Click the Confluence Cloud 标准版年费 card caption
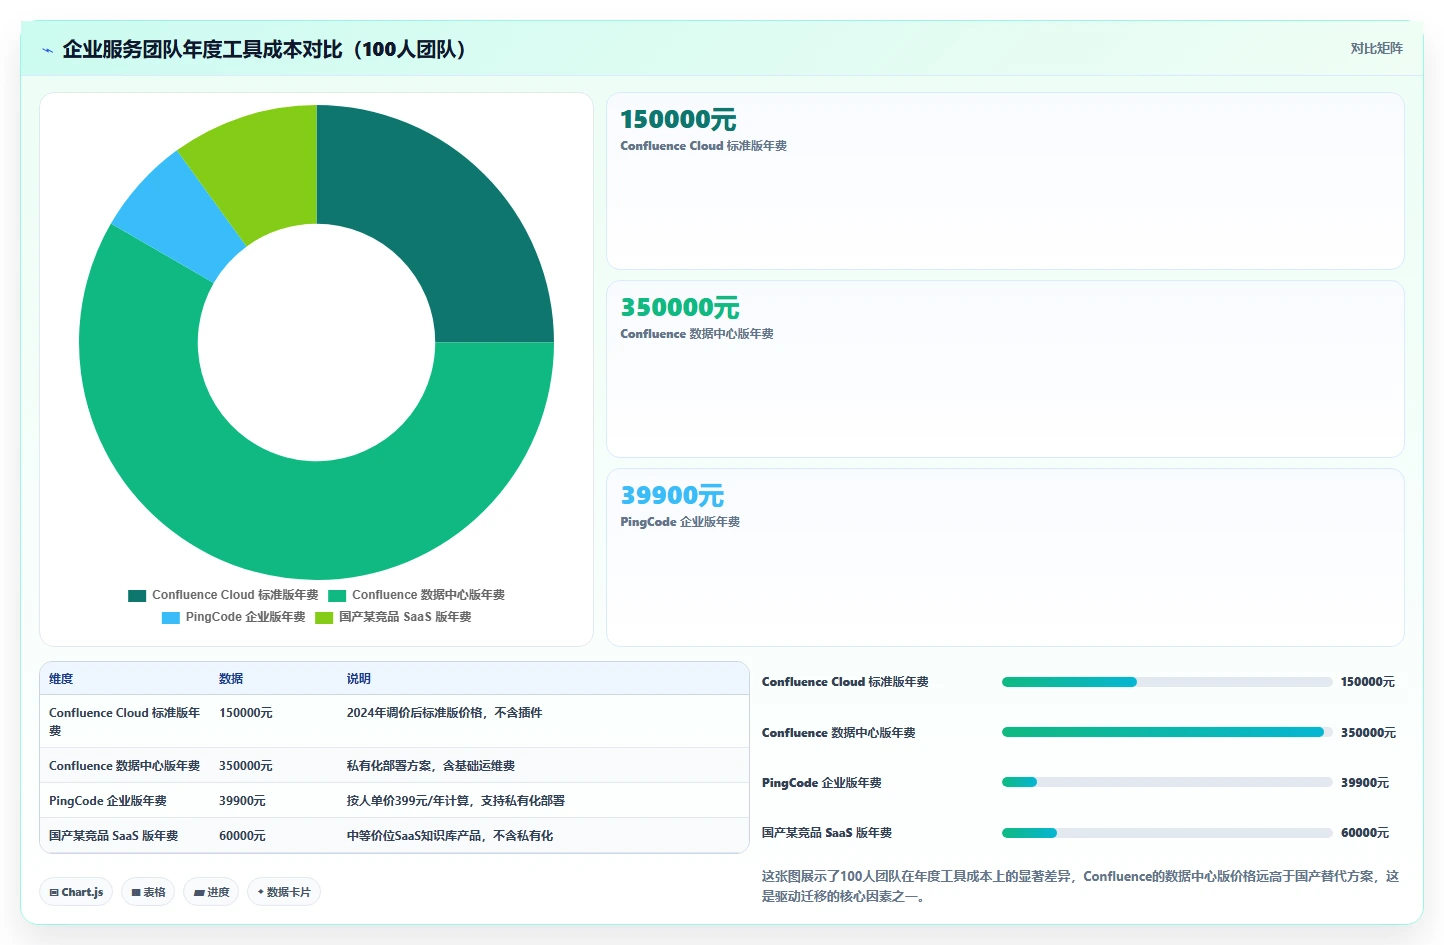 point(703,146)
